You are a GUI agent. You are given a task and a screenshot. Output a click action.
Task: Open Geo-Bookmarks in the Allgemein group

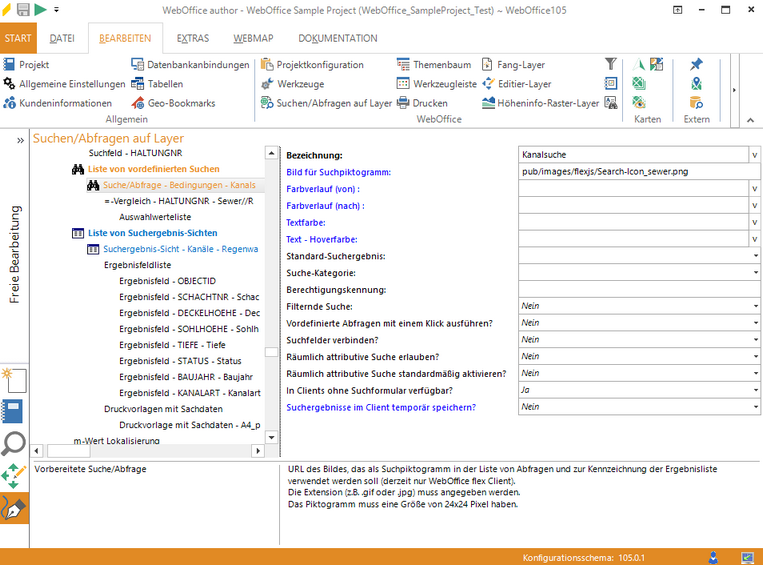click(x=172, y=103)
